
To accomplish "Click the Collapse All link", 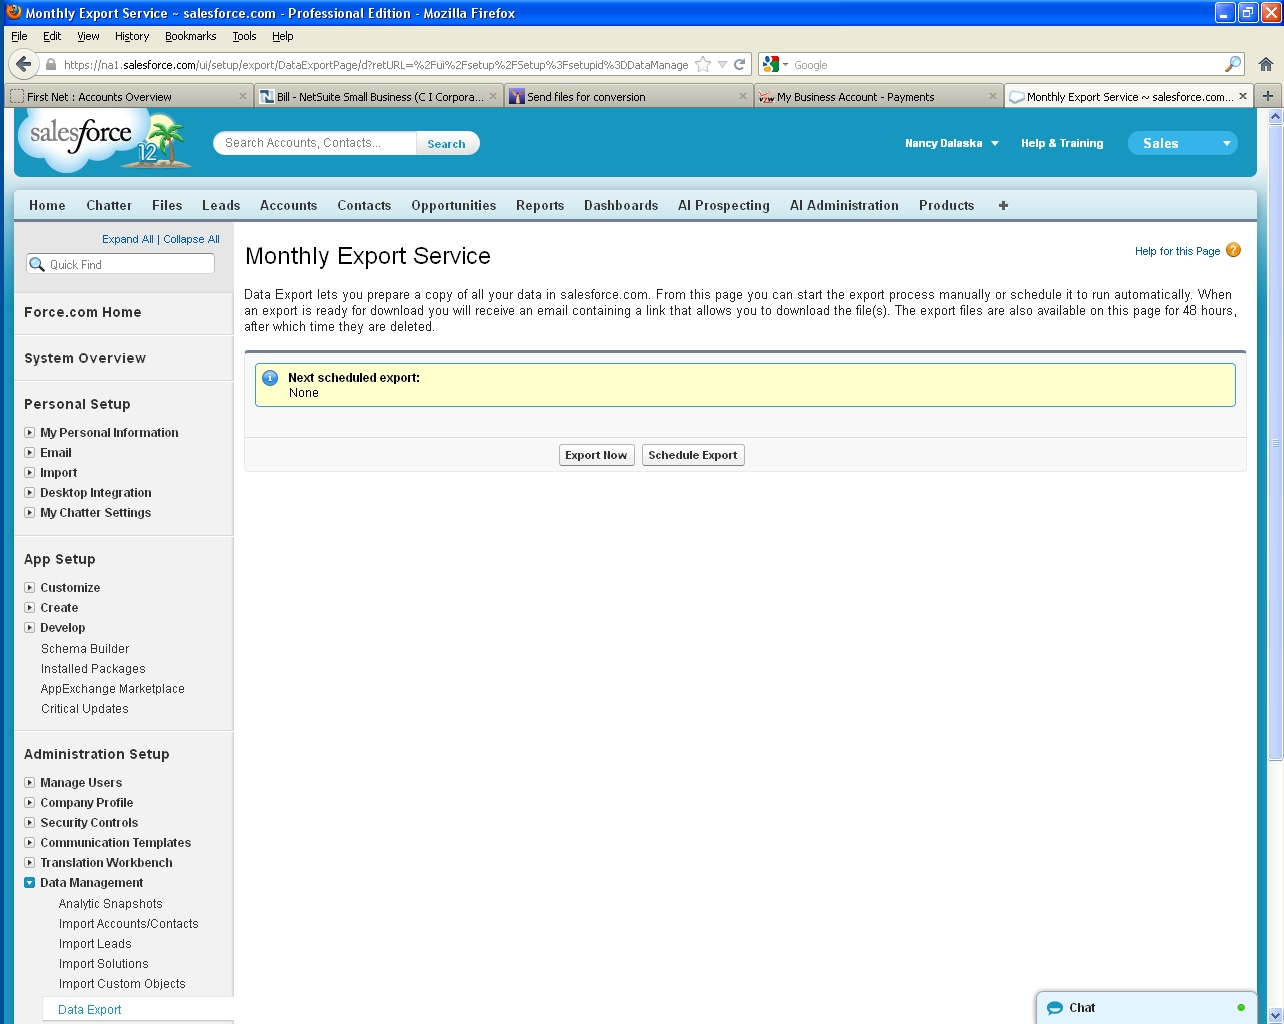I will pyautogui.click(x=191, y=239).
